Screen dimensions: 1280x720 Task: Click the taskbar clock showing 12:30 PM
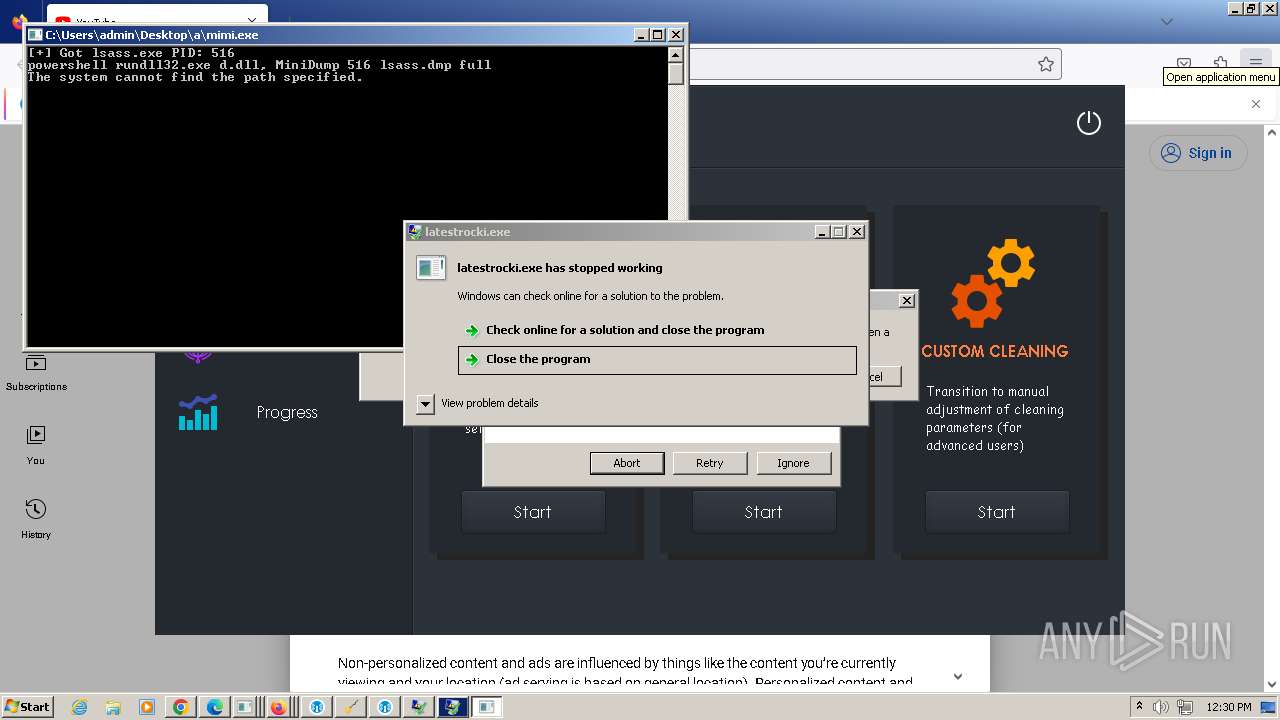pos(1229,707)
